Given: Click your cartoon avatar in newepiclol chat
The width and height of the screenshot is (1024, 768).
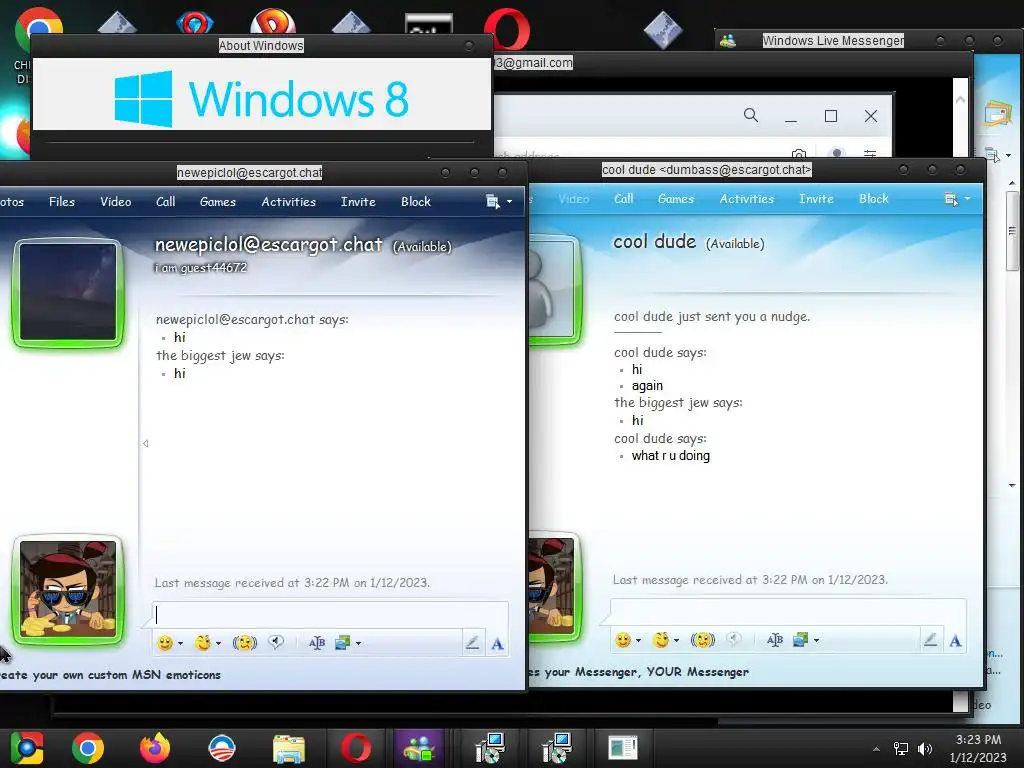Looking at the screenshot, I should coord(68,589).
